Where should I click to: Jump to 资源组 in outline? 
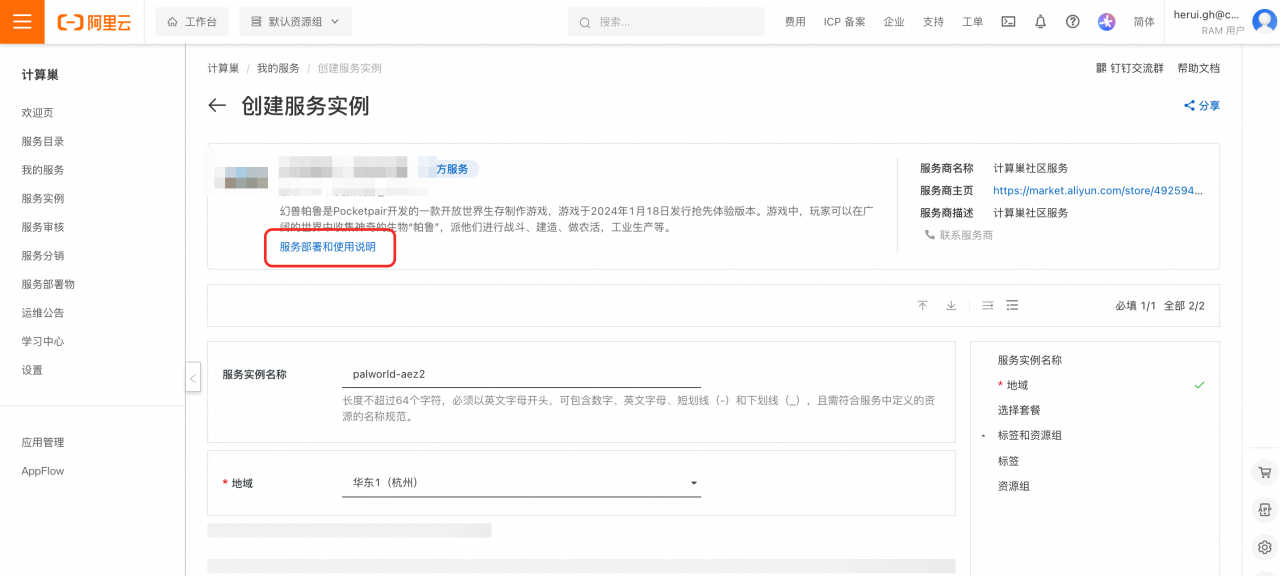[x=1013, y=486]
